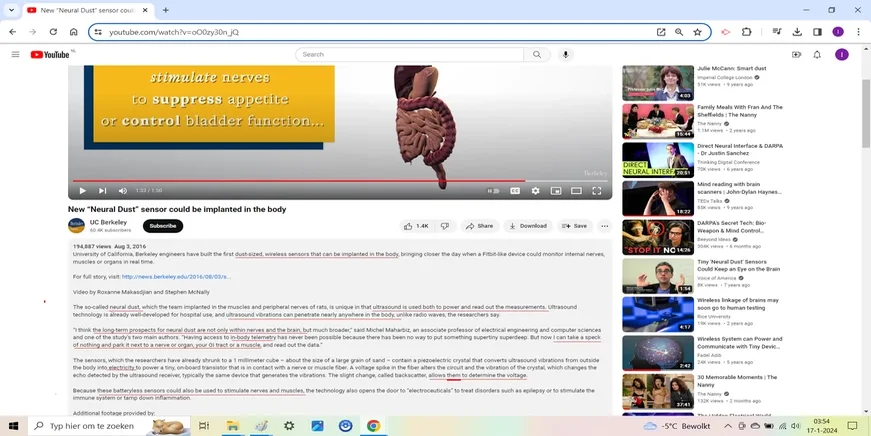Open Chrome profile avatar

[838, 32]
